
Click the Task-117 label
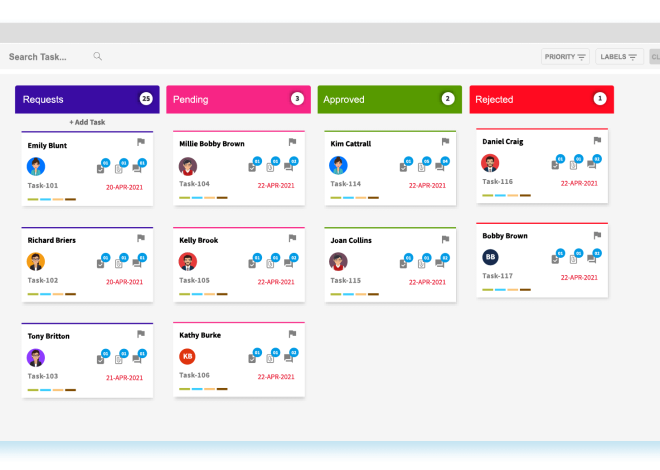click(498, 276)
